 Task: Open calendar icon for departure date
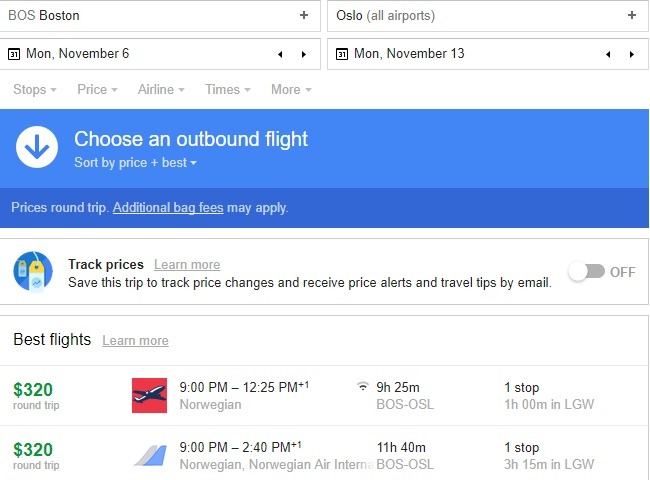14,54
